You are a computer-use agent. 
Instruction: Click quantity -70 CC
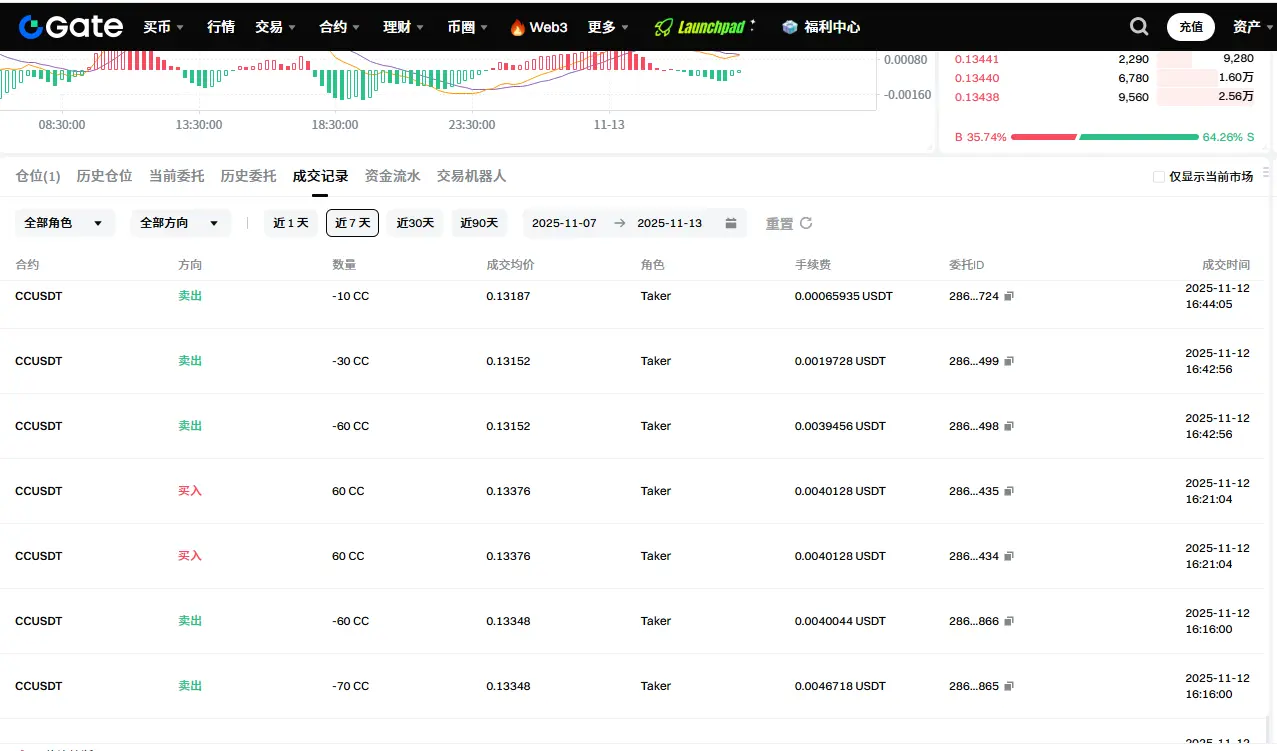pyautogui.click(x=350, y=686)
